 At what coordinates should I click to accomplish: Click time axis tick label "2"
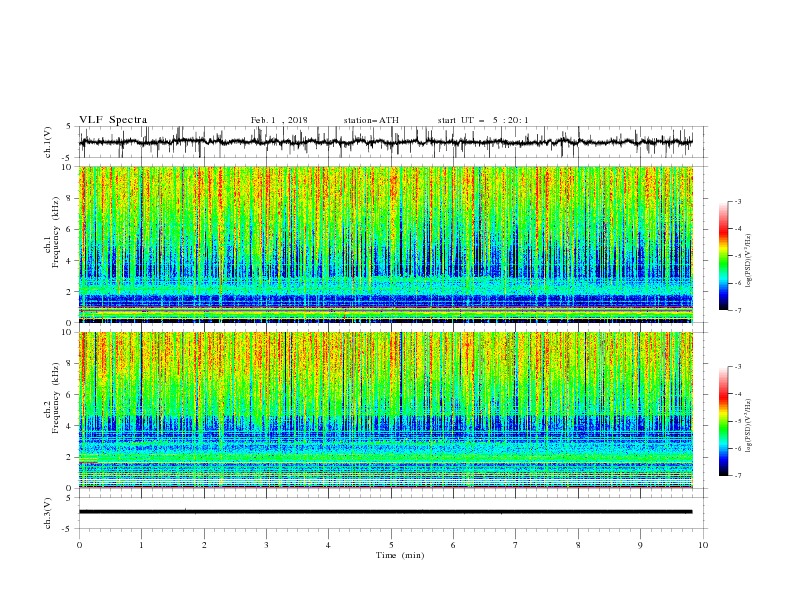pos(204,545)
